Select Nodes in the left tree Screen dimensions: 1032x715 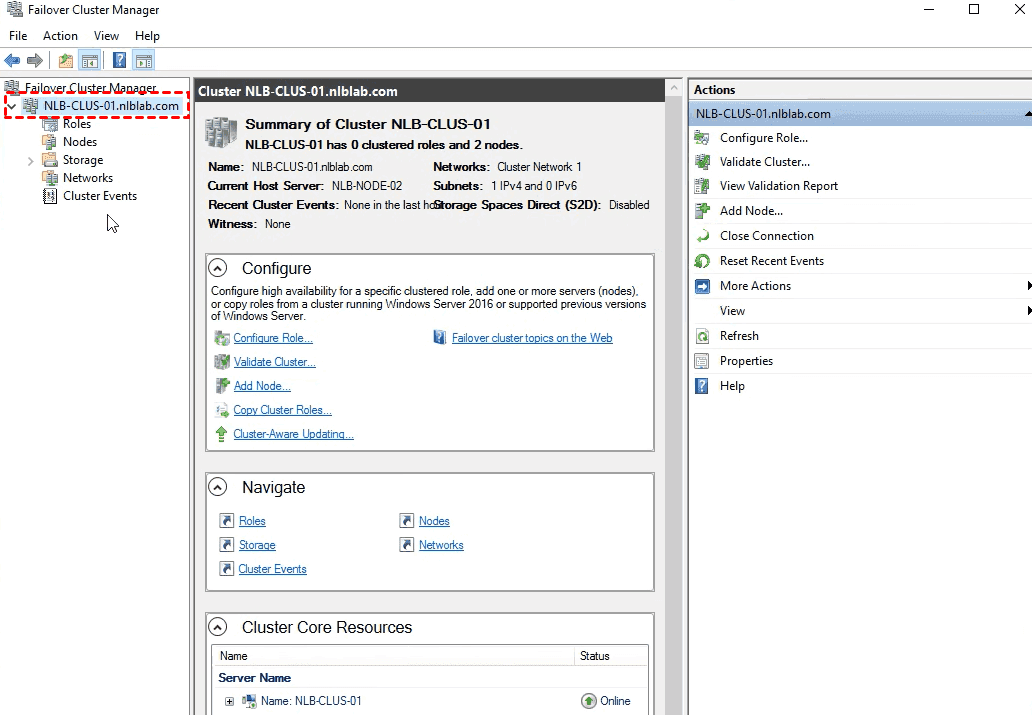pyautogui.click(x=79, y=142)
